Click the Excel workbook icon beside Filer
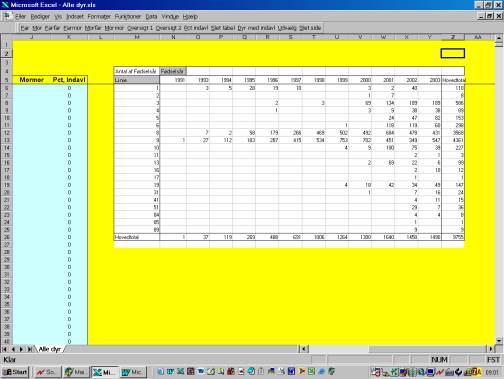 [7, 16]
